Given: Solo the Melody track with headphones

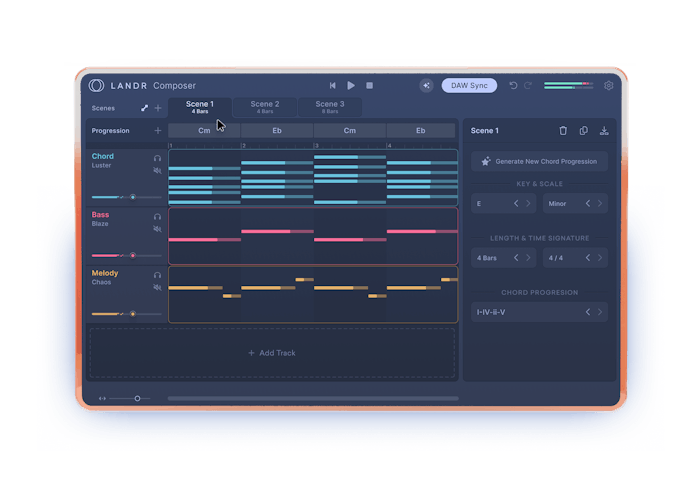Looking at the screenshot, I should pyautogui.click(x=157, y=275).
